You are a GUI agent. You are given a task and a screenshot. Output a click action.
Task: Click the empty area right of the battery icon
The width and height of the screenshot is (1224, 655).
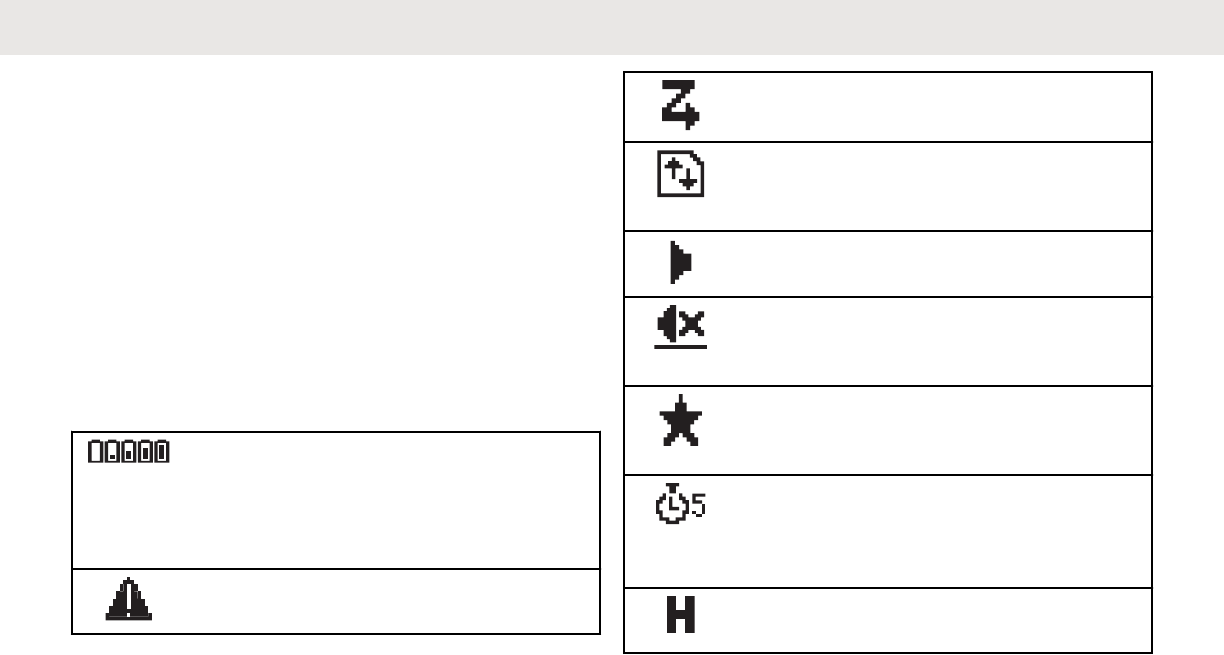(x=380, y=500)
